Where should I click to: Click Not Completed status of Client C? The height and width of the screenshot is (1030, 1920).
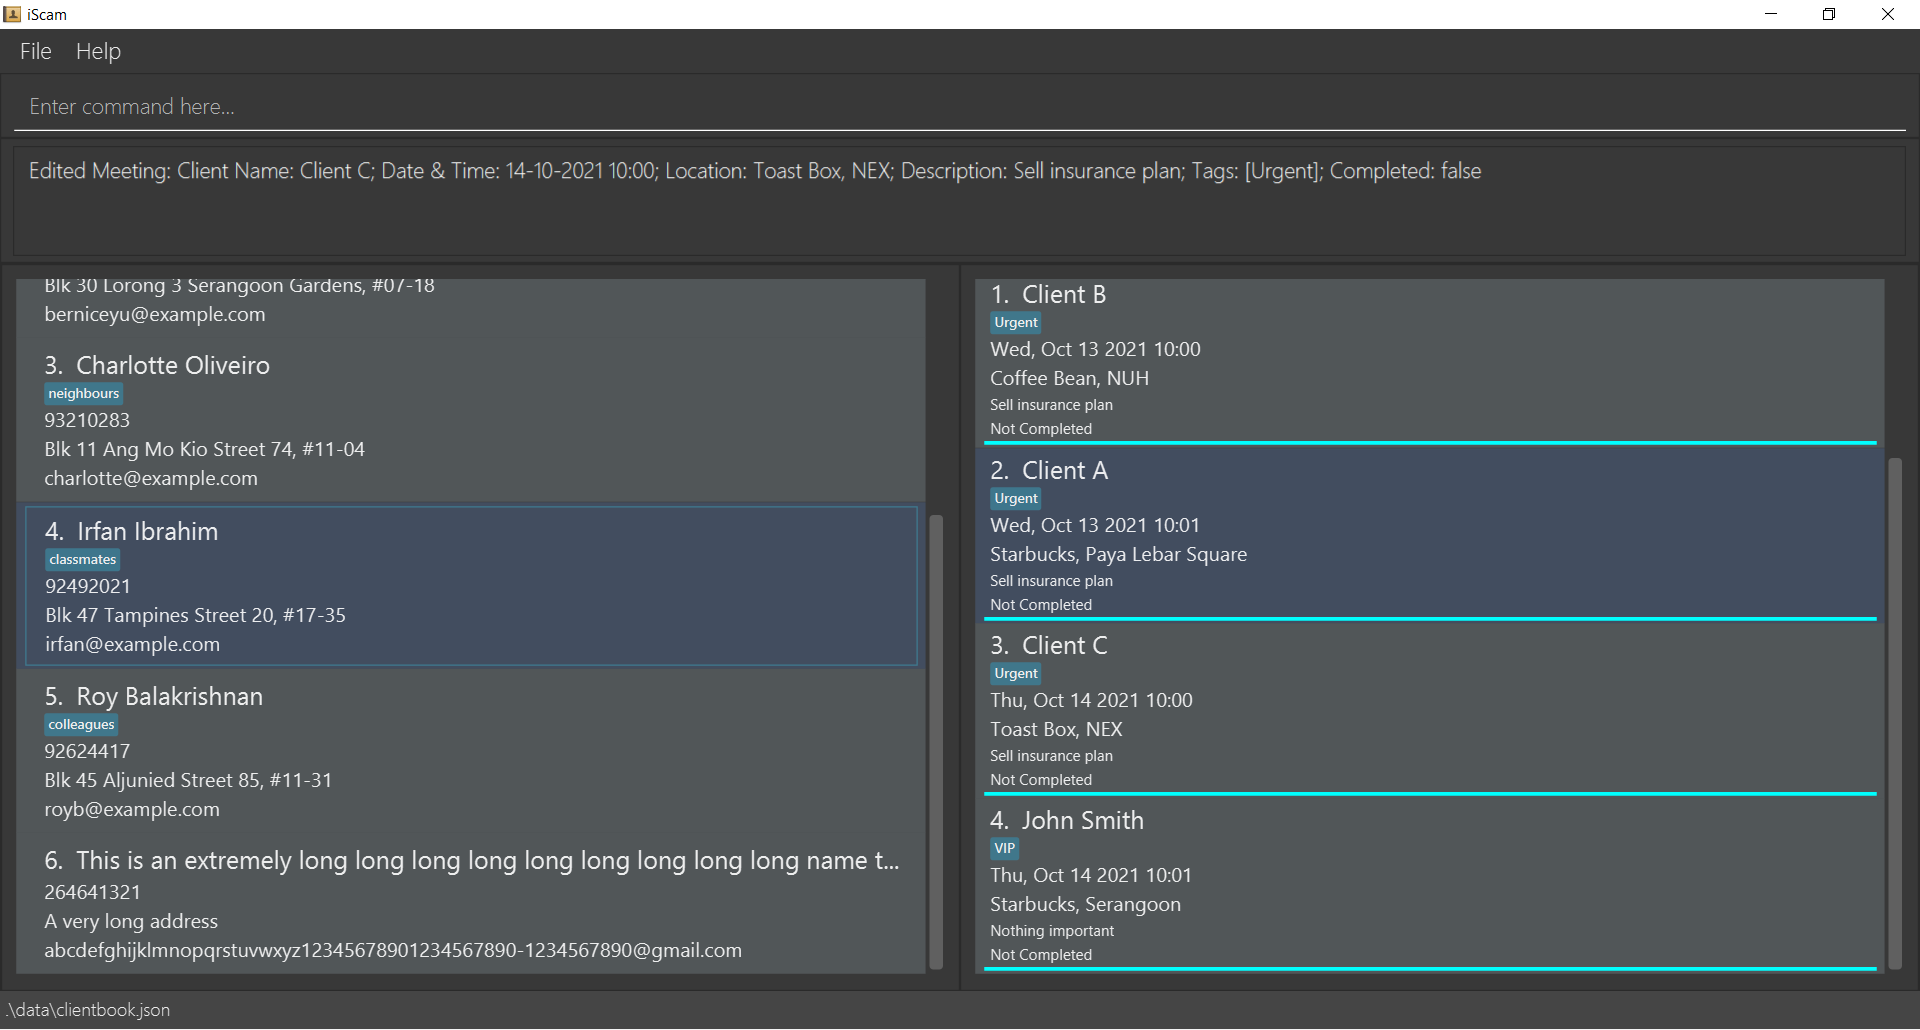[1041, 780]
